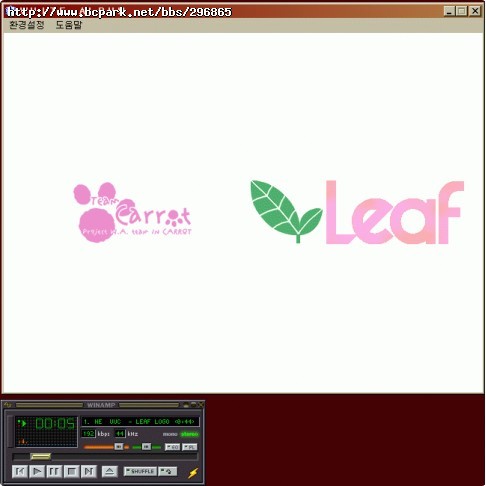This screenshot has height=486, width=486.
Task: Go to previous track in Winamp
Action: coord(20,471)
